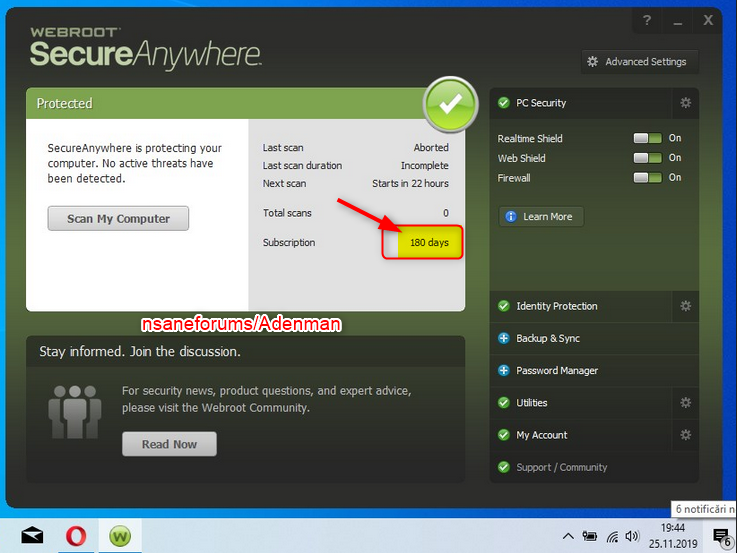Toggle the Realtime Shield switch
Image resolution: width=737 pixels, height=553 pixels.
[647, 138]
